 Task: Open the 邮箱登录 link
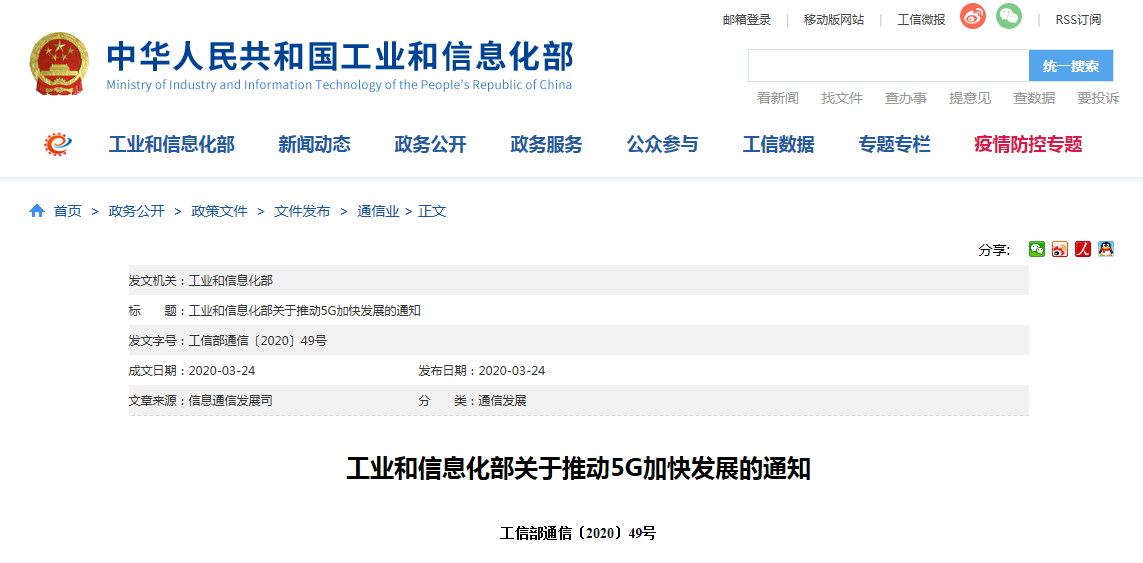point(747,19)
